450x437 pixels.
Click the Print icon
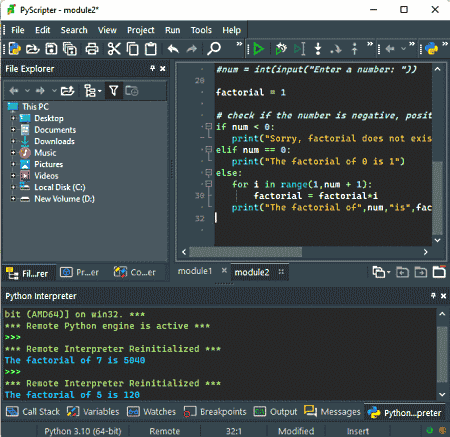tap(92, 49)
